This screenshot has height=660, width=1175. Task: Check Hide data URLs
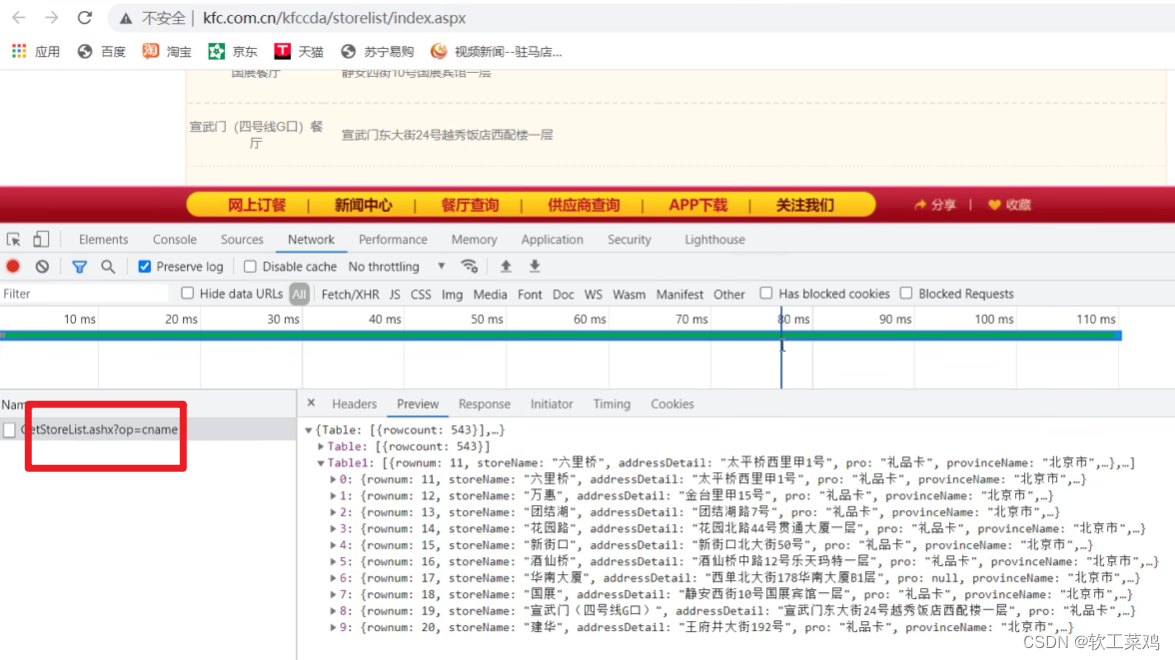187,293
